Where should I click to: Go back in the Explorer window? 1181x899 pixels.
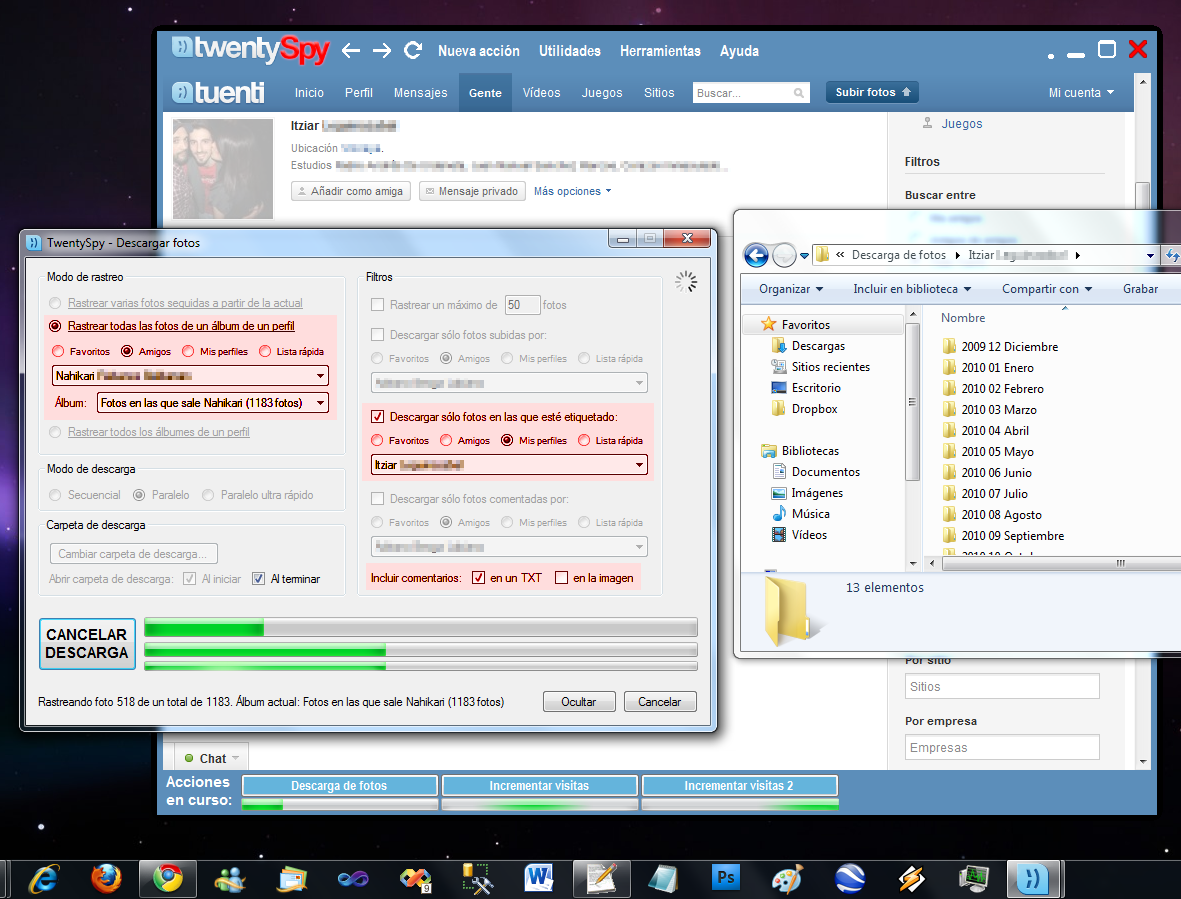point(756,255)
